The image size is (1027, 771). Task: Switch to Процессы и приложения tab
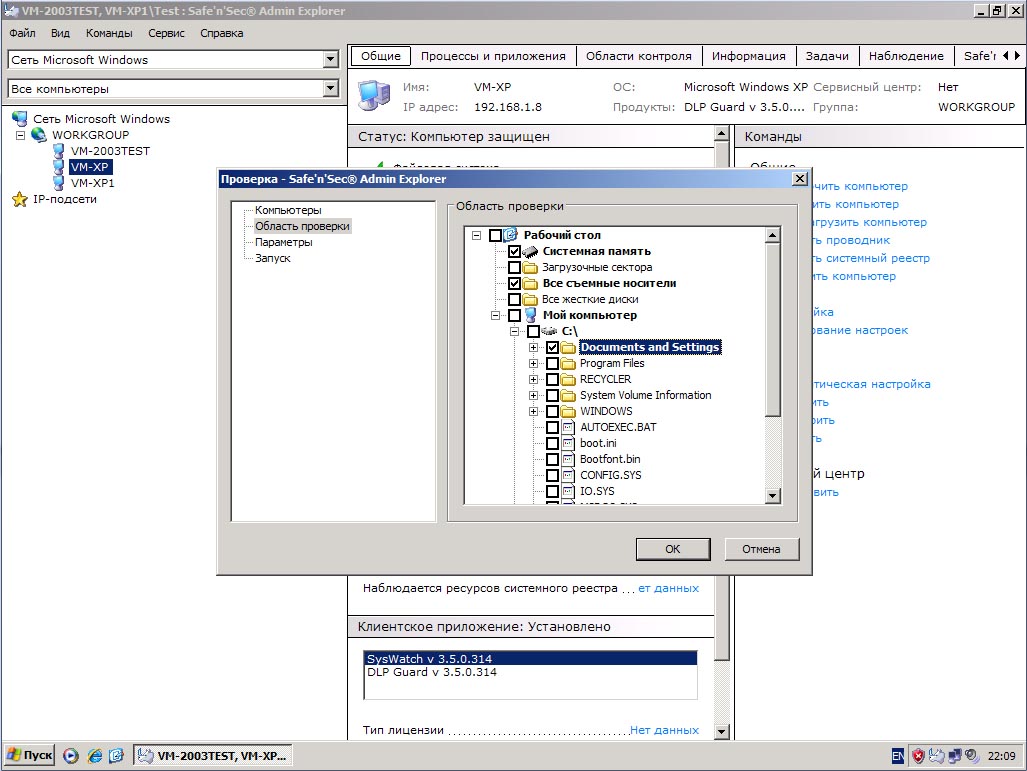pyautogui.click(x=493, y=56)
